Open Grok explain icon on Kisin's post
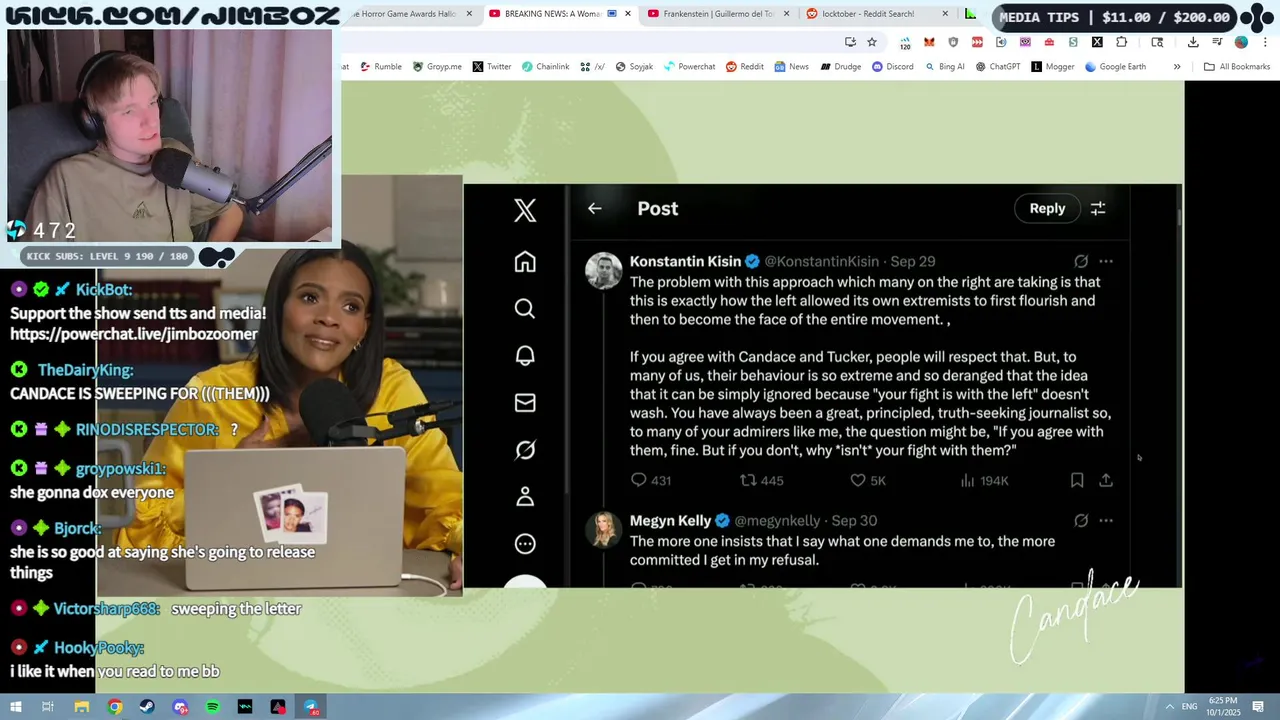The height and width of the screenshot is (720, 1280). pyautogui.click(x=1081, y=261)
